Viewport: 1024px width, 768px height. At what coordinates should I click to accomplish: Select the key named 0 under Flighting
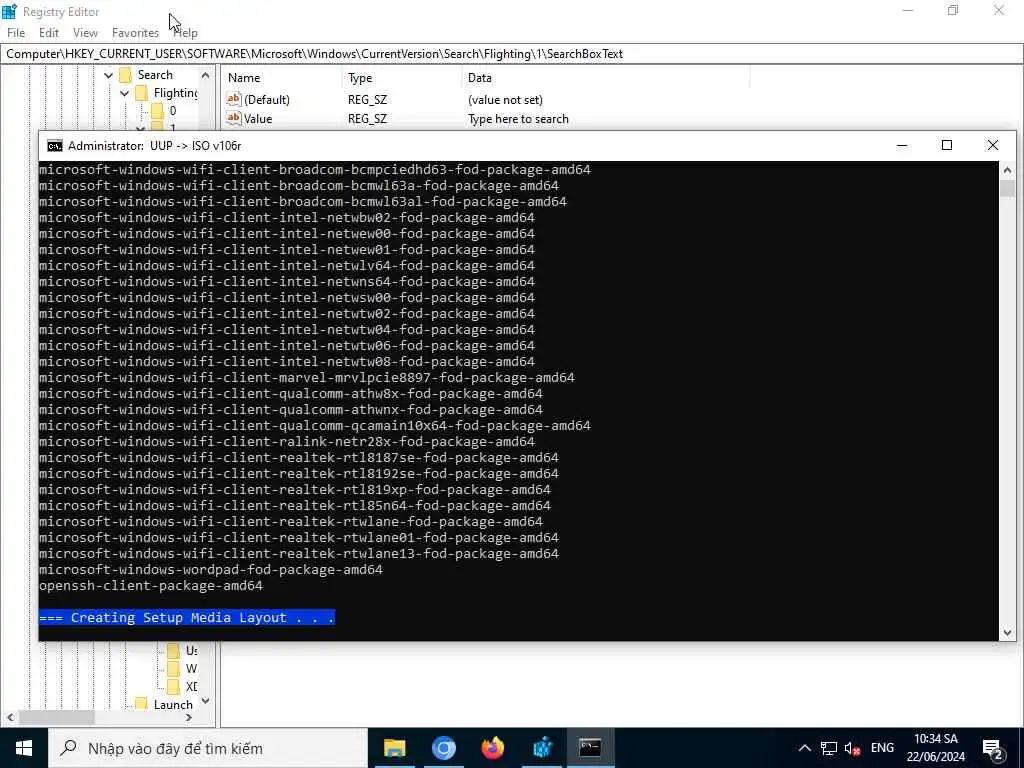pyautogui.click(x=172, y=111)
